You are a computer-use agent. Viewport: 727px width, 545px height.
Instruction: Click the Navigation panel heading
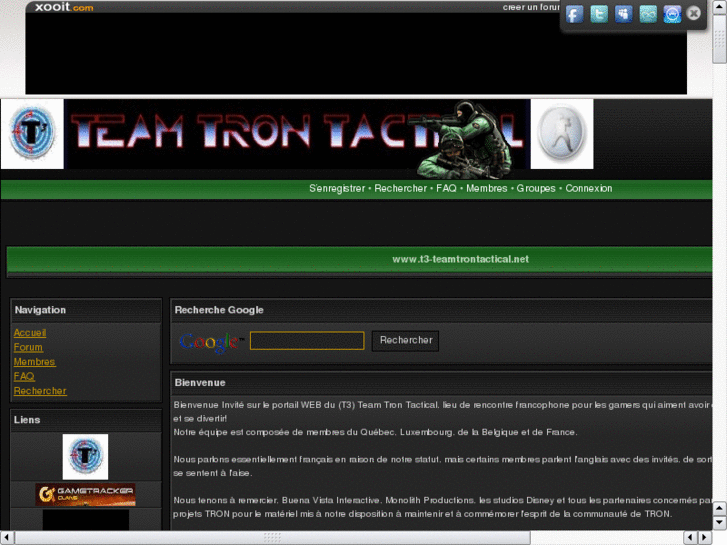[x=40, y=310]
